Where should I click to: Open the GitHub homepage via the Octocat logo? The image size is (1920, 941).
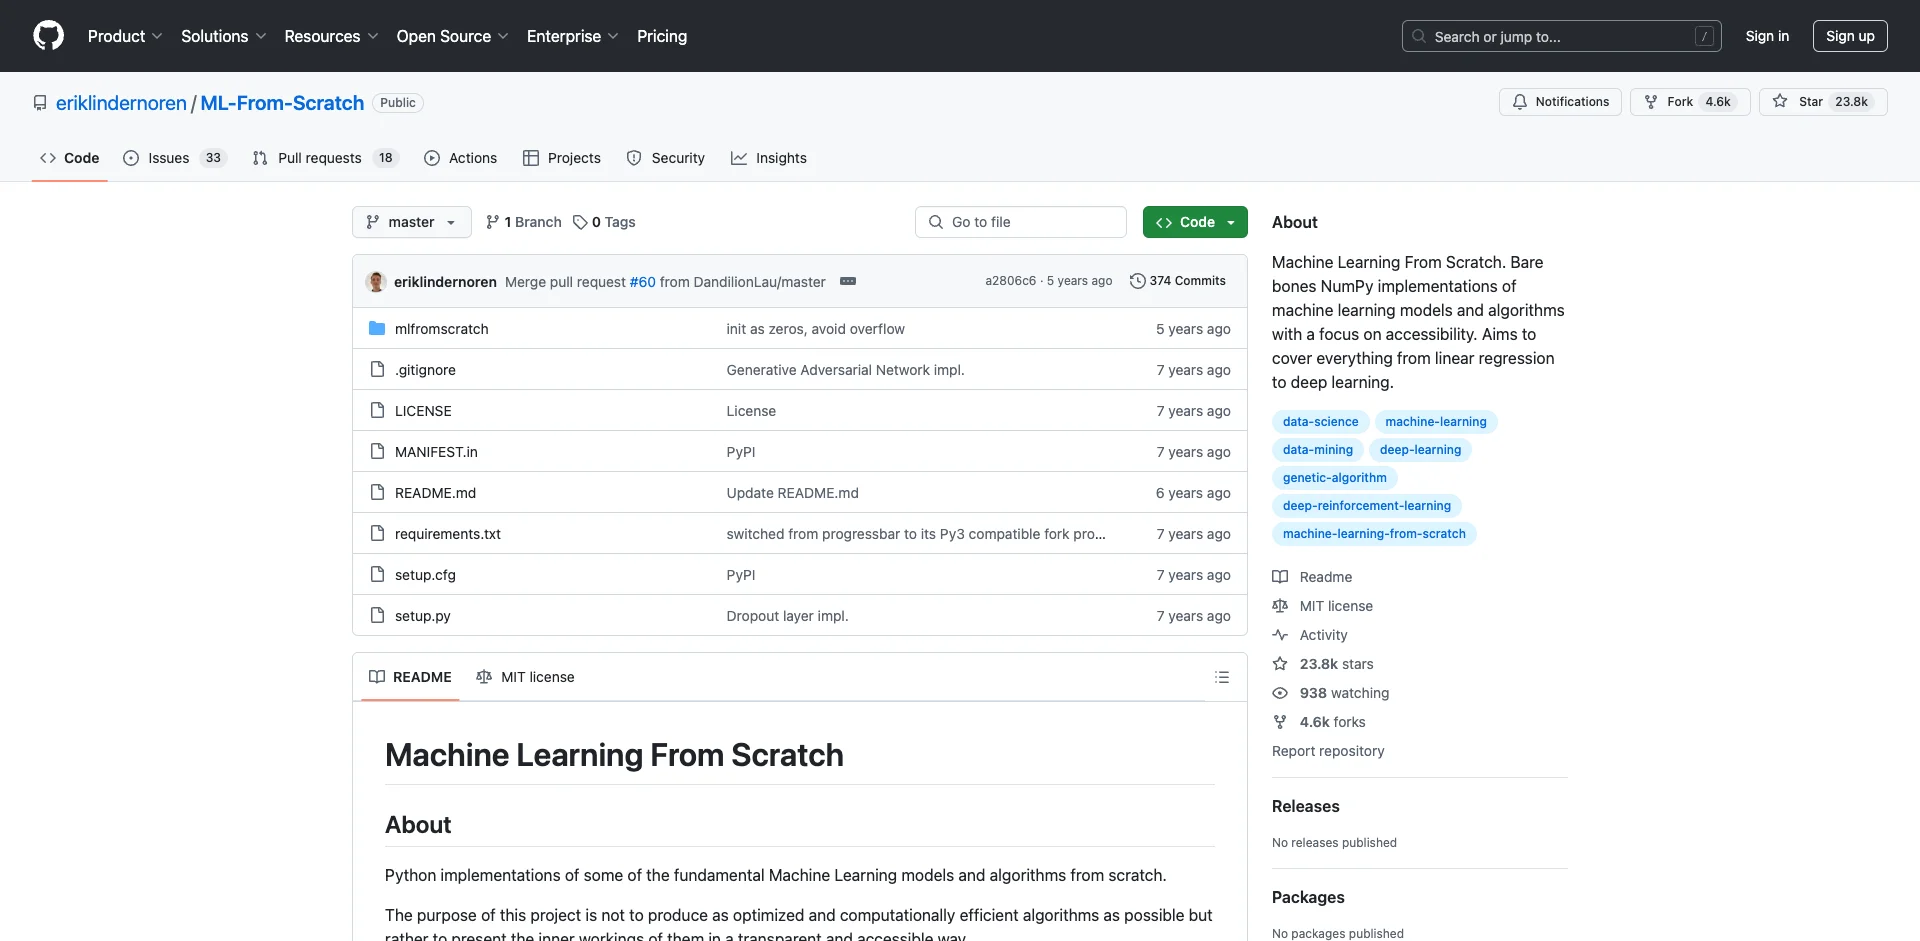tap(48, 36)
